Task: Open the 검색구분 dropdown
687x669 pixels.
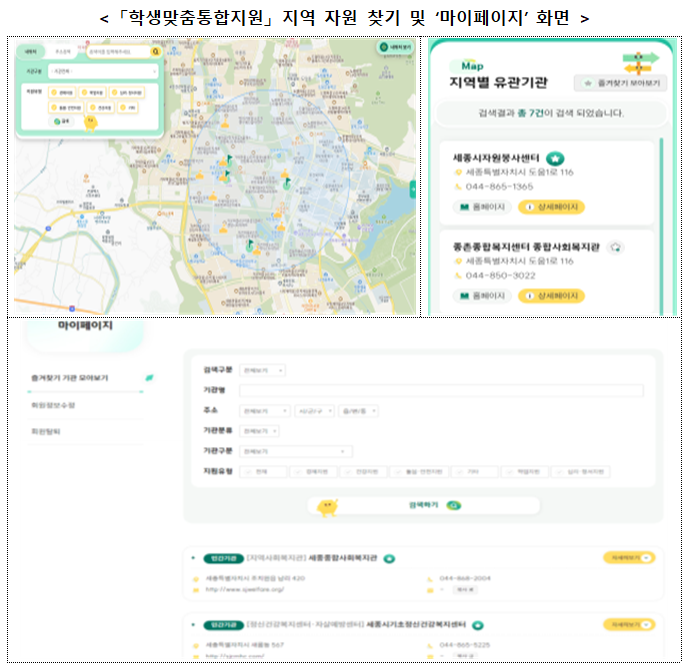Action: pos(262,371)
